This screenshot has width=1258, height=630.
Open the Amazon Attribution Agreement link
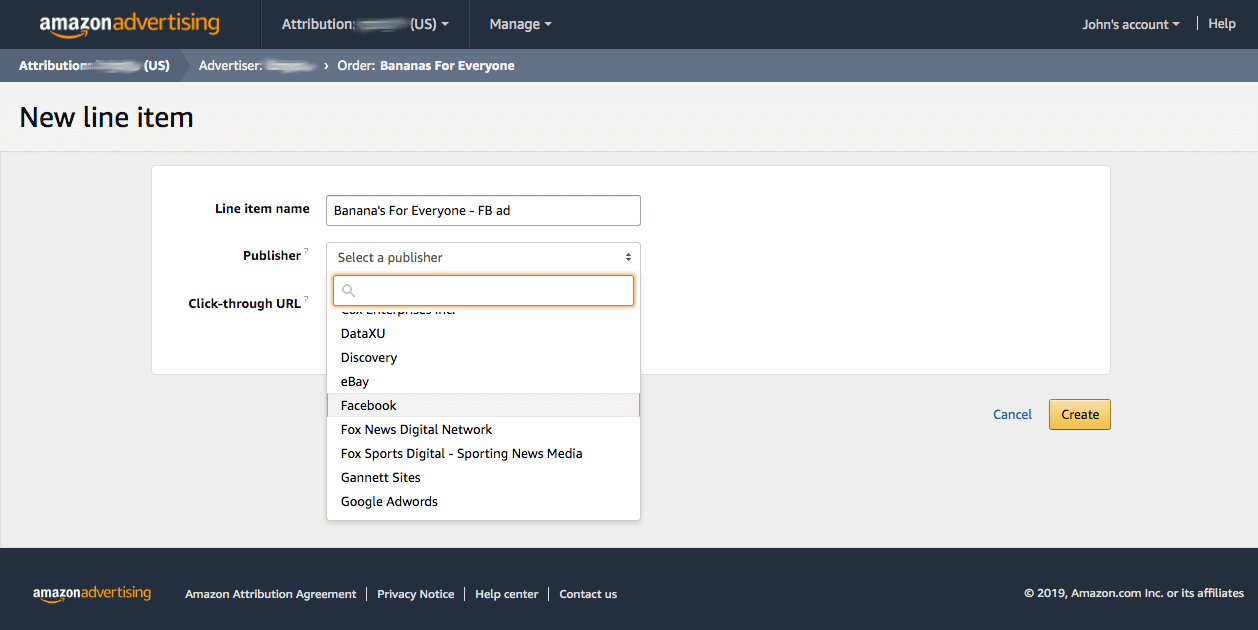click(x=271, y=594)
